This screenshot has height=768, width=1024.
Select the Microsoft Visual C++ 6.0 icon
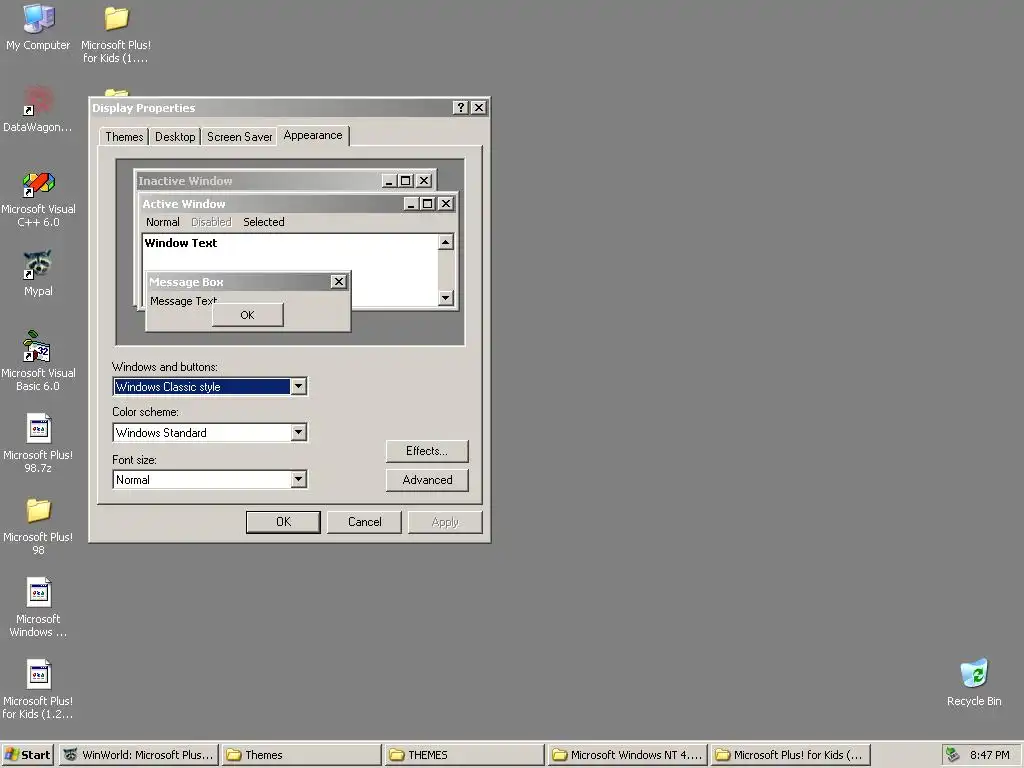pos(38,199)
